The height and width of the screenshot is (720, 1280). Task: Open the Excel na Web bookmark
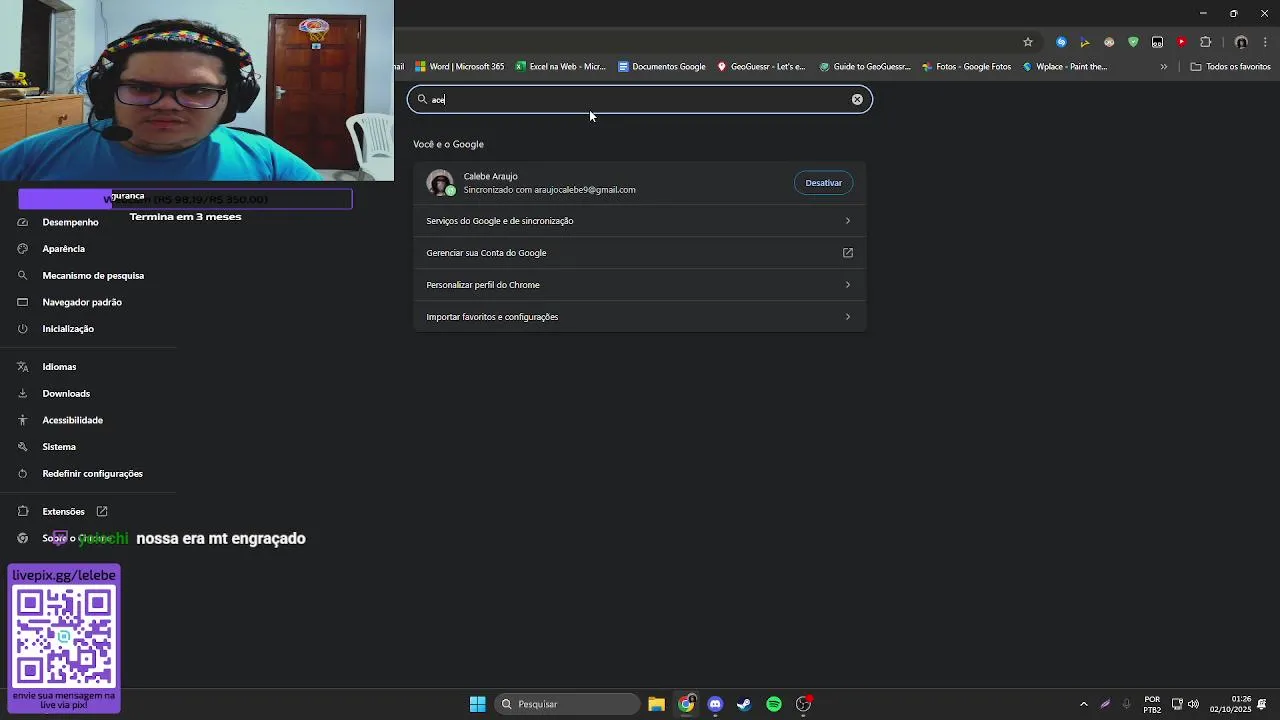point(561,67)
